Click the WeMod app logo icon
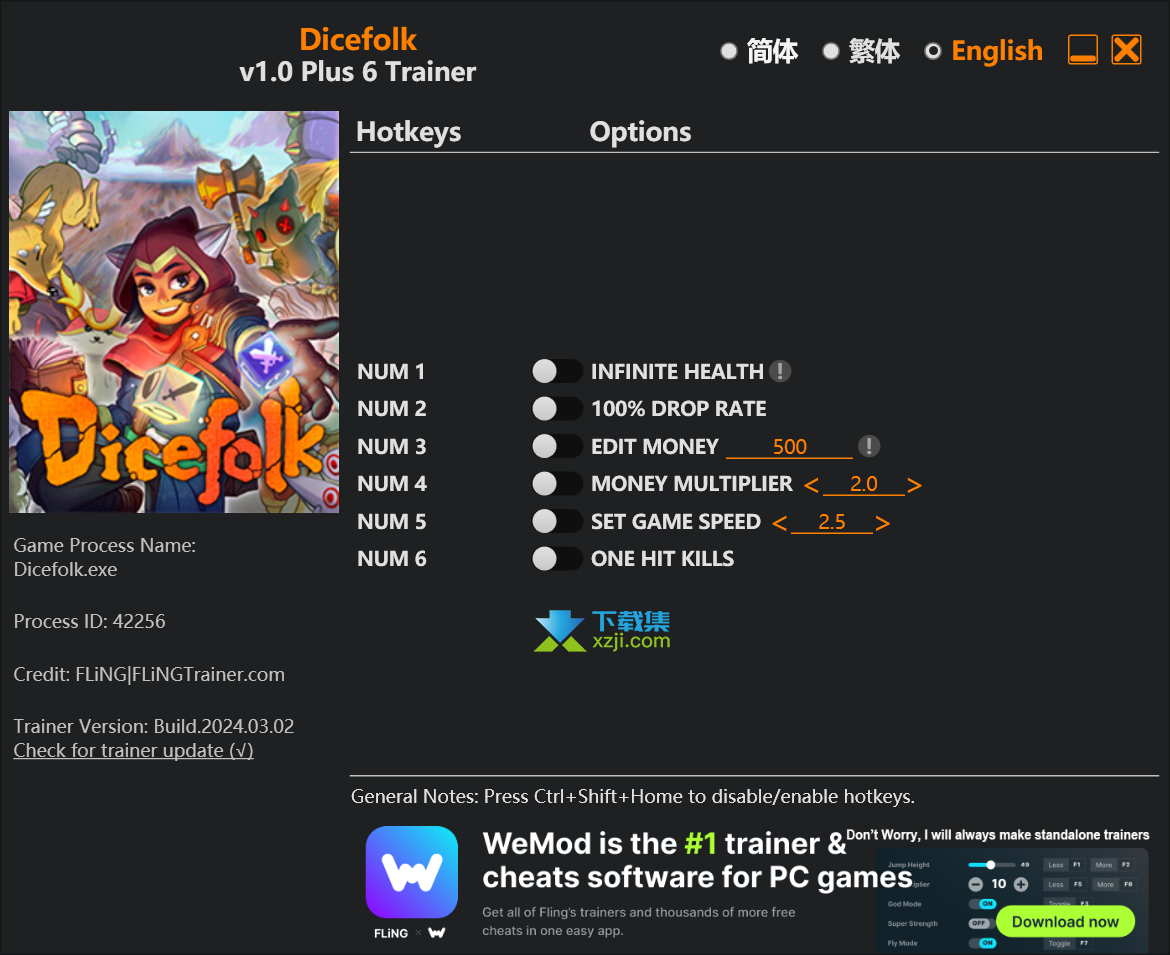The height and width of the screenshot is (955, 1170). pyautogui.click(x=412, y=871)
